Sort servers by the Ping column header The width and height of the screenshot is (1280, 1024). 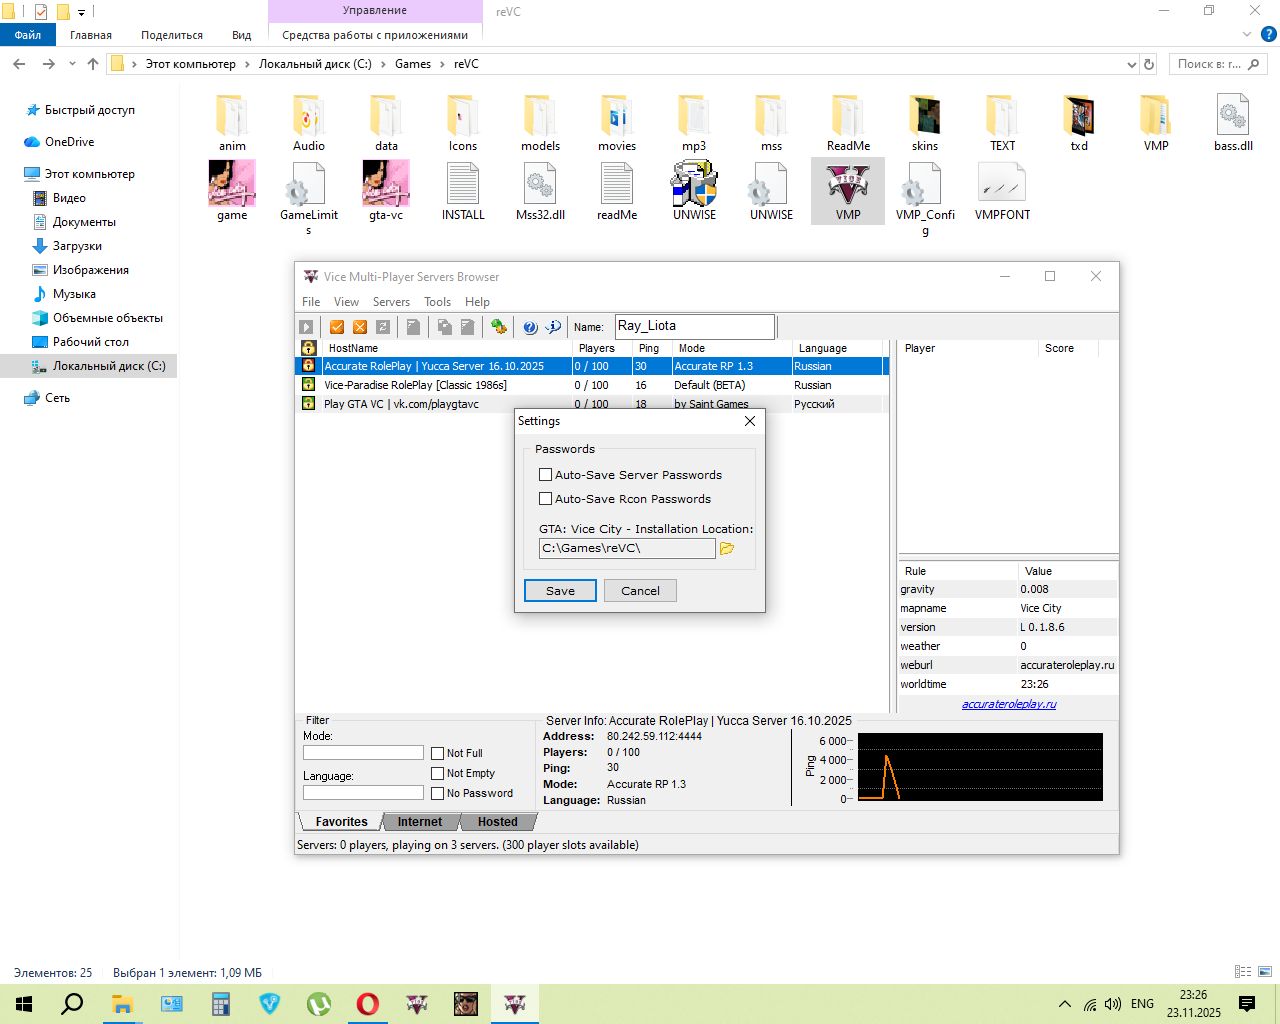pyautogui.click(x=652, y=348)
